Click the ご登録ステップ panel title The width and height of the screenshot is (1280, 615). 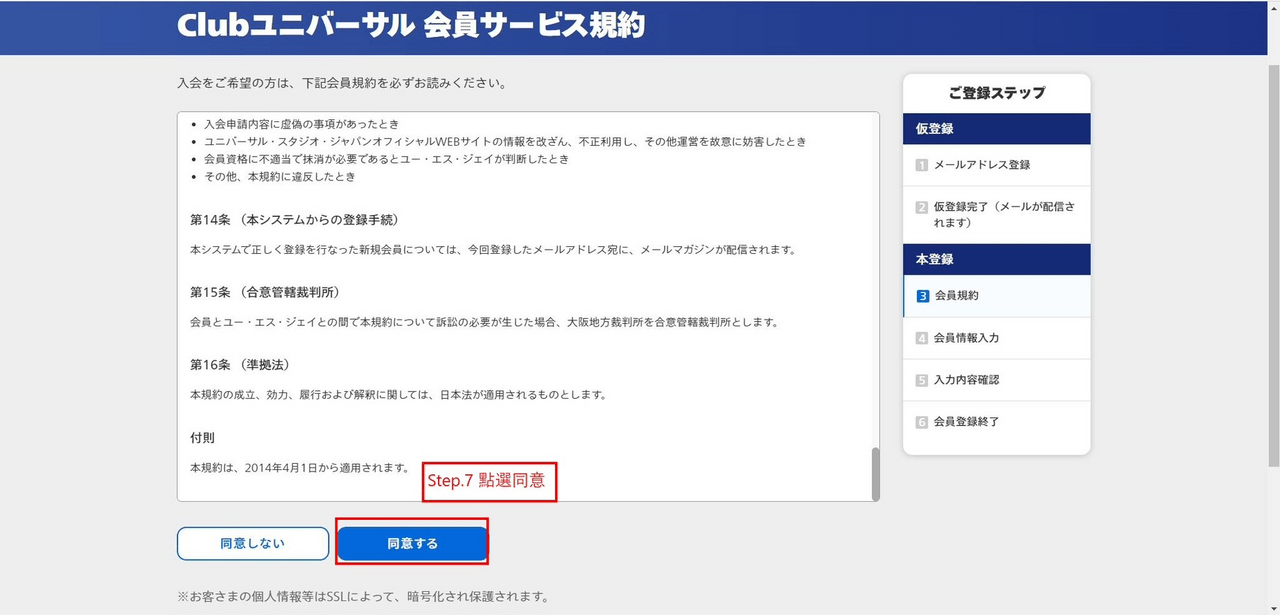pos(996,93)
